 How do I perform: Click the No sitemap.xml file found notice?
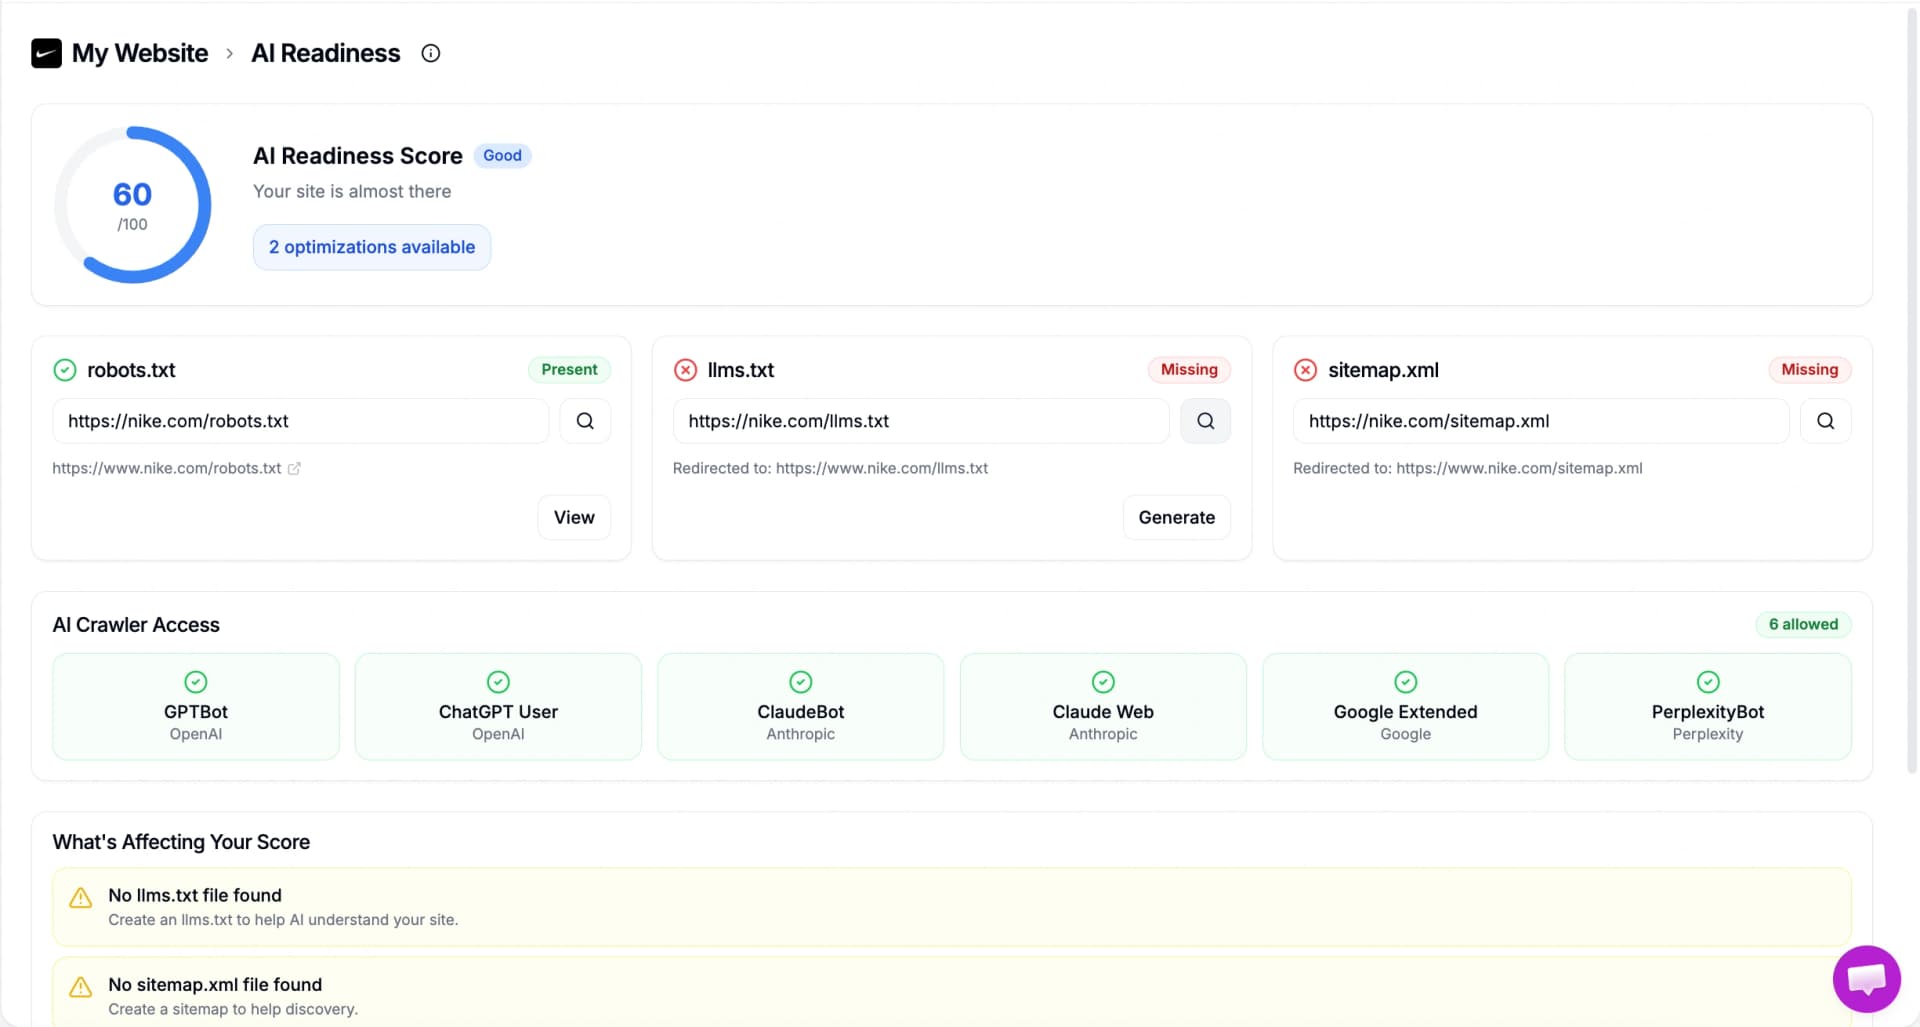click(952, 992)
